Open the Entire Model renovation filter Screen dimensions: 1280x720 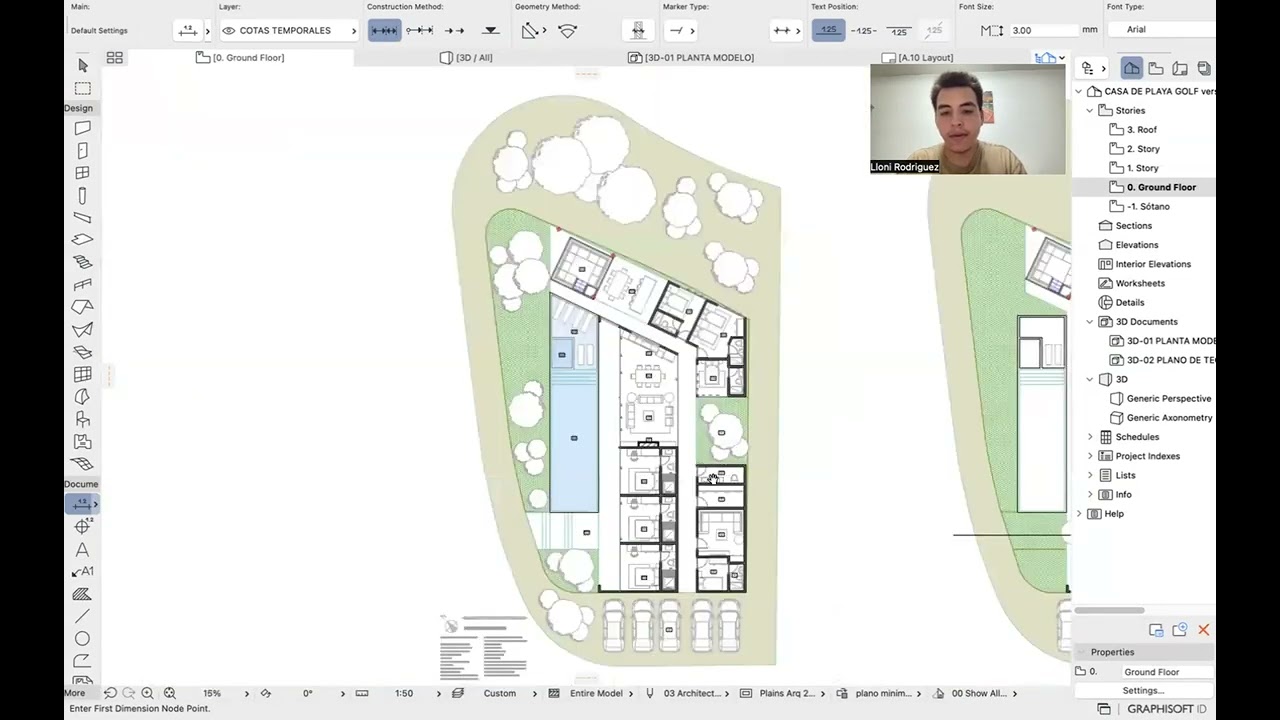(x=596, y=693)
